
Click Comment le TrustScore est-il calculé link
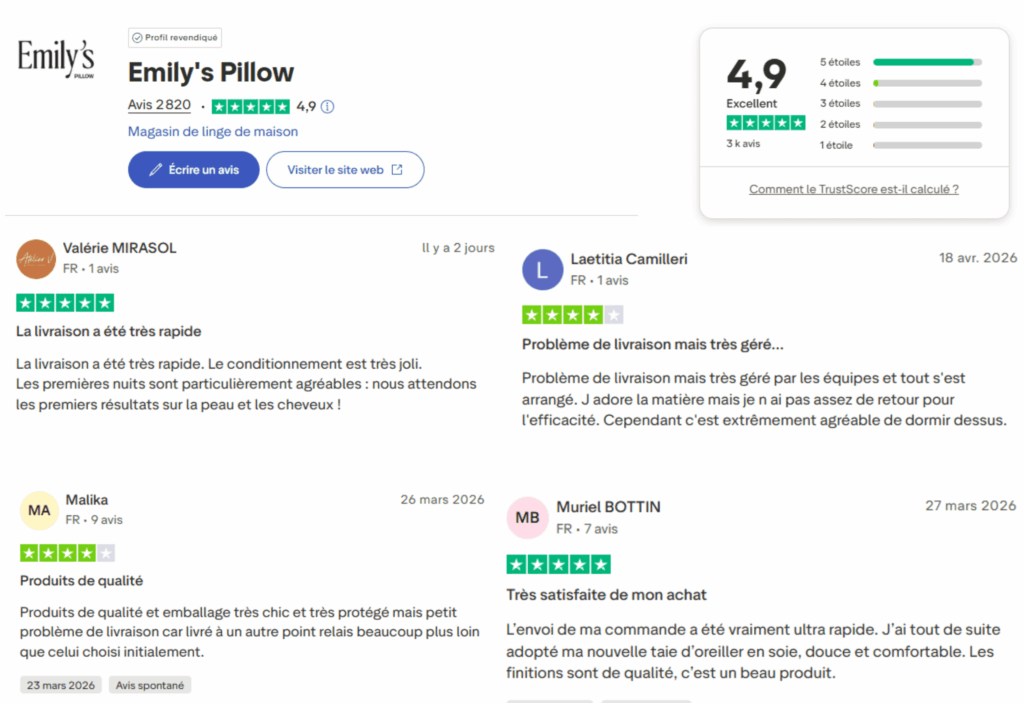click(853, 189)
